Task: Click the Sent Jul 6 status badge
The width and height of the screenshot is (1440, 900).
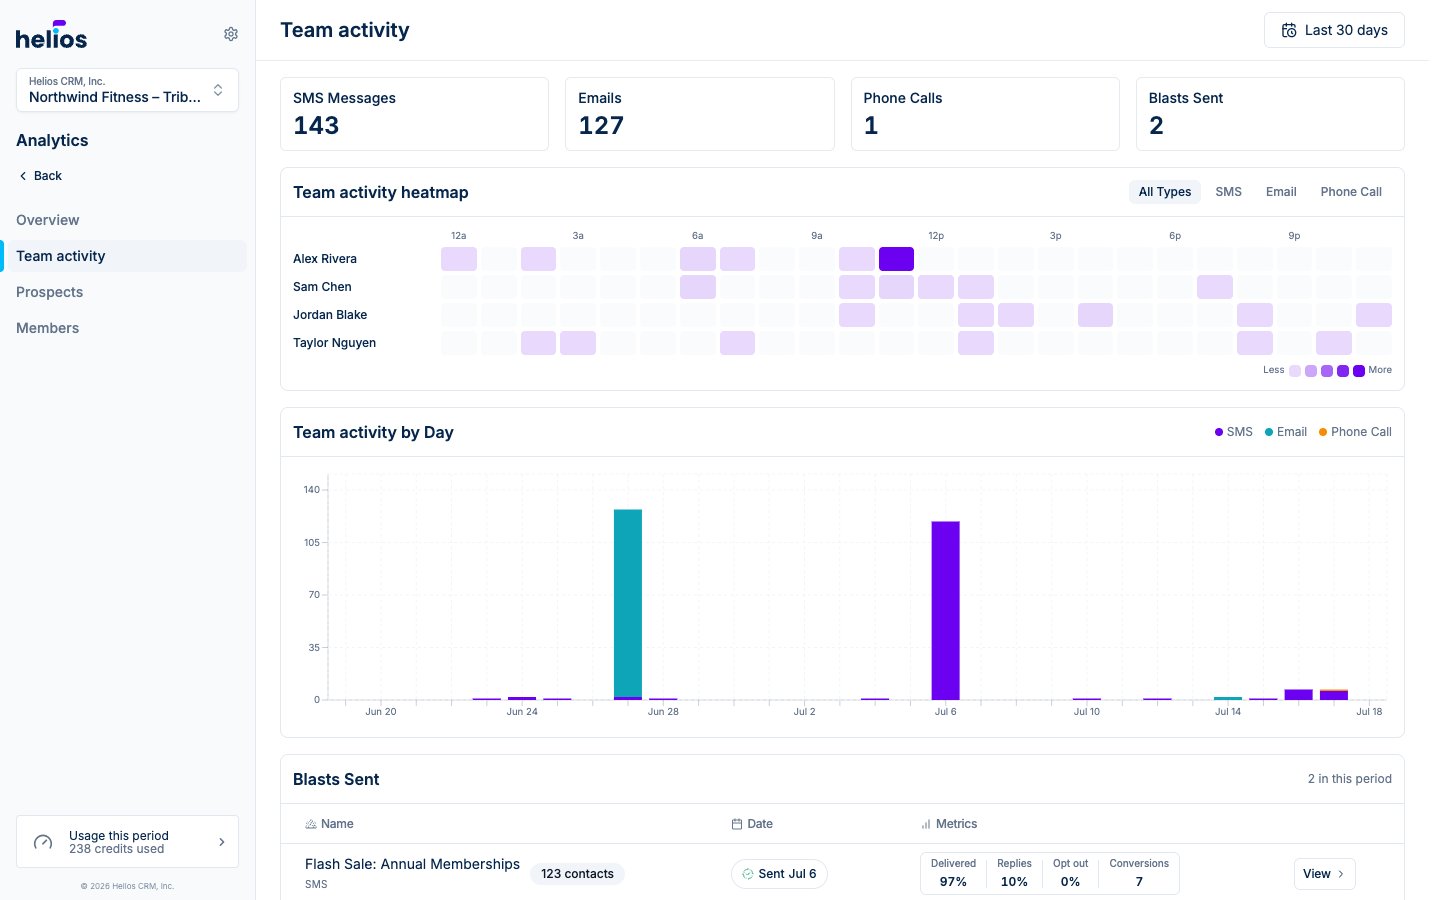Action: pos(779,874)
